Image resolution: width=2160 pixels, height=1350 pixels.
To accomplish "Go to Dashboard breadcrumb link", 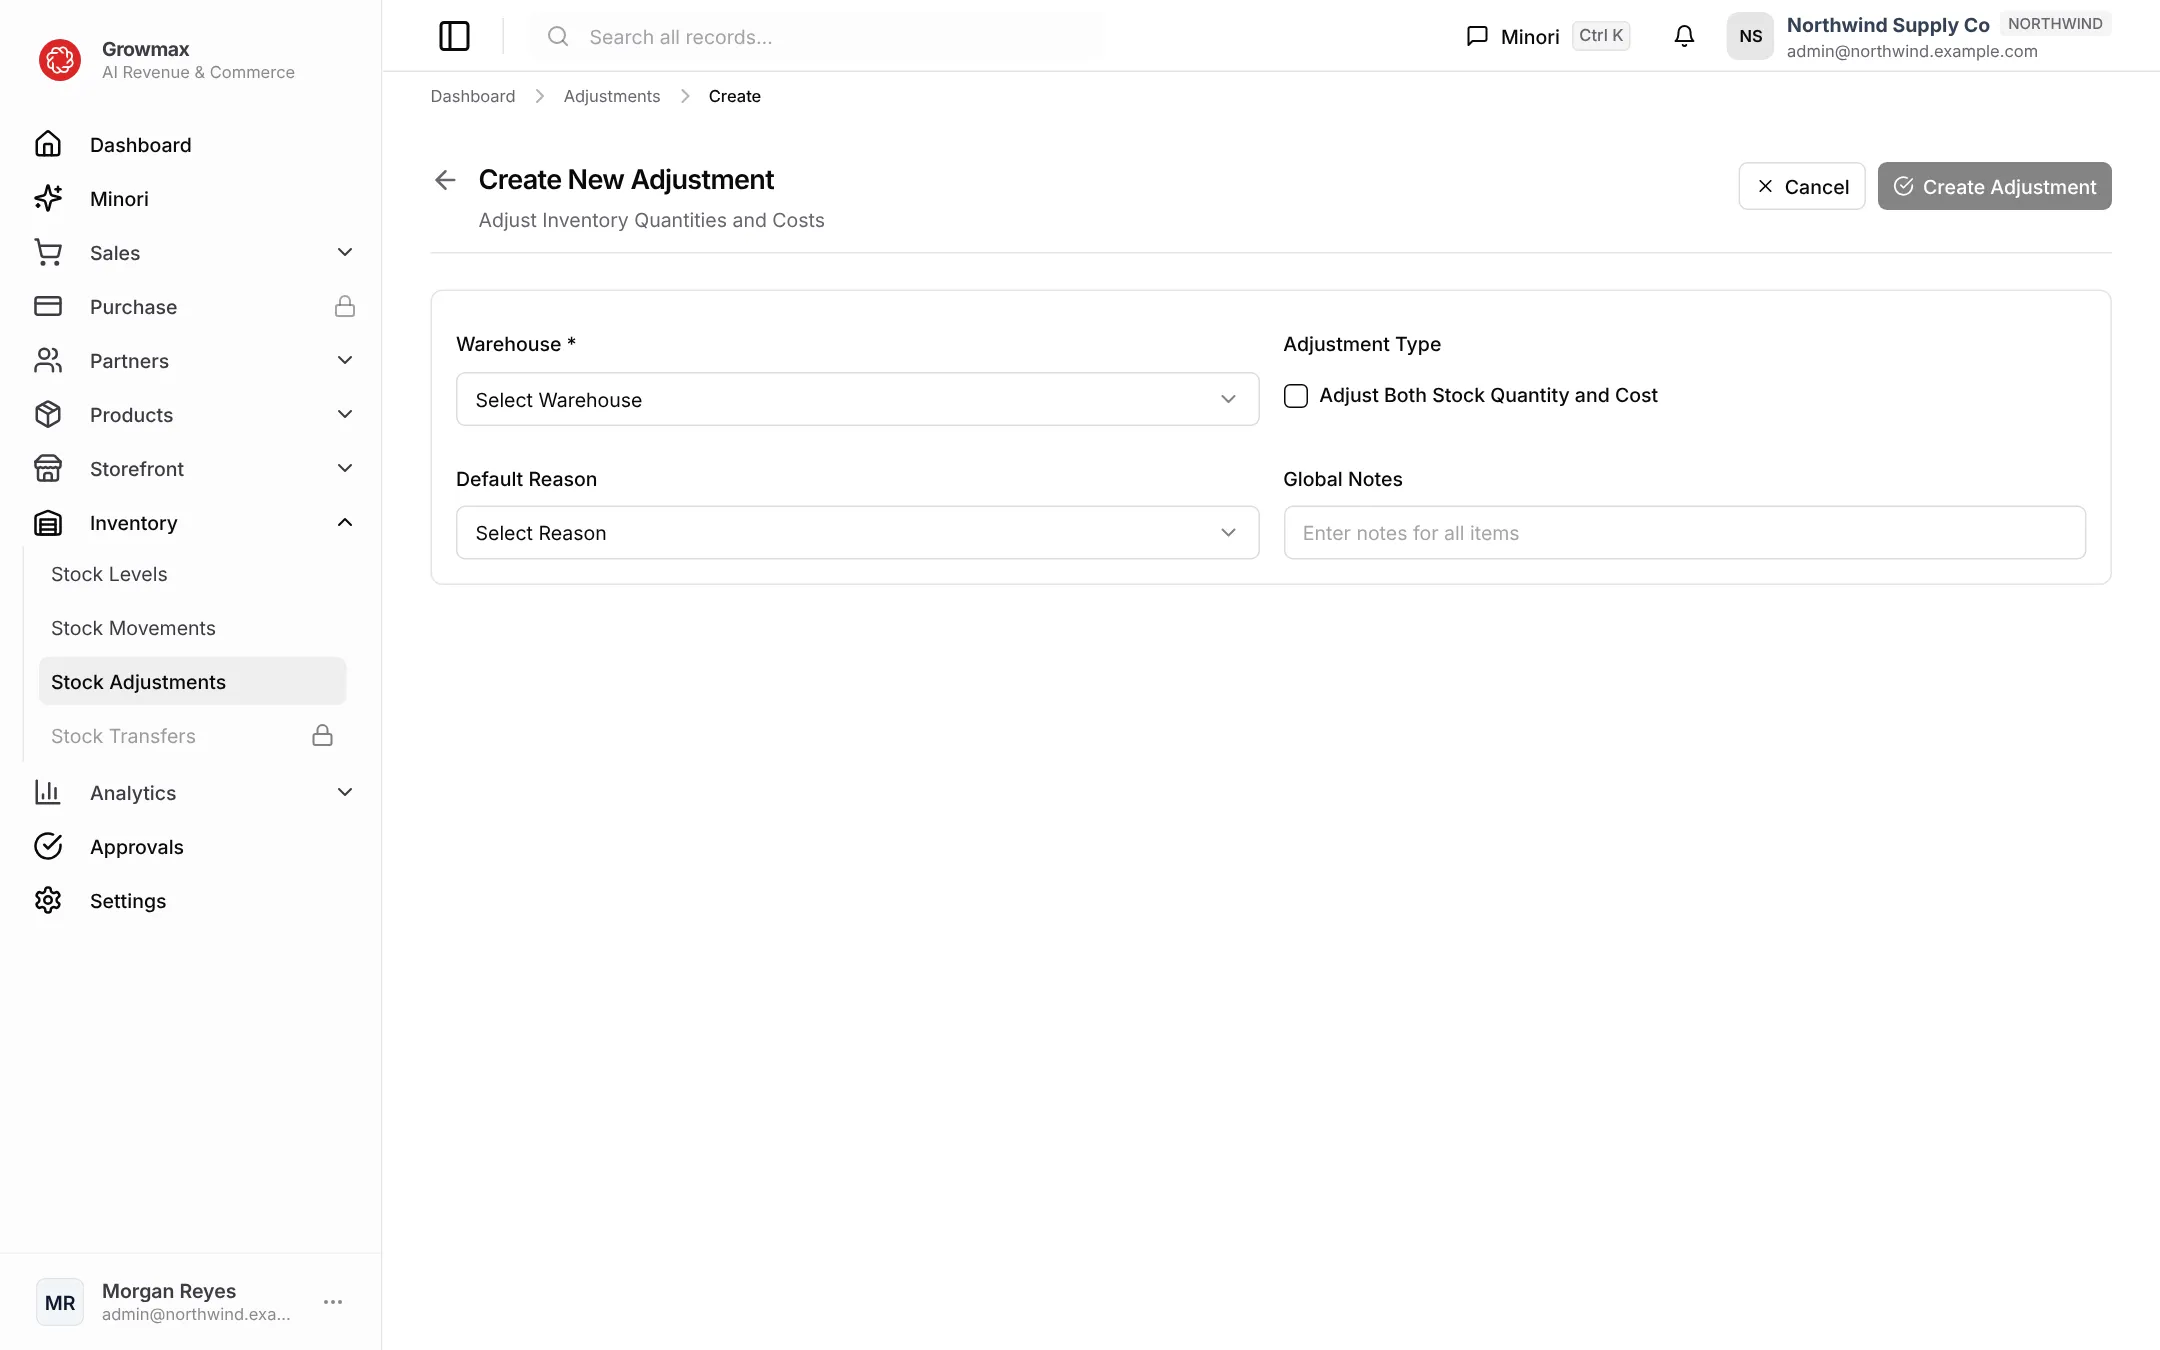I will point(473,96).
